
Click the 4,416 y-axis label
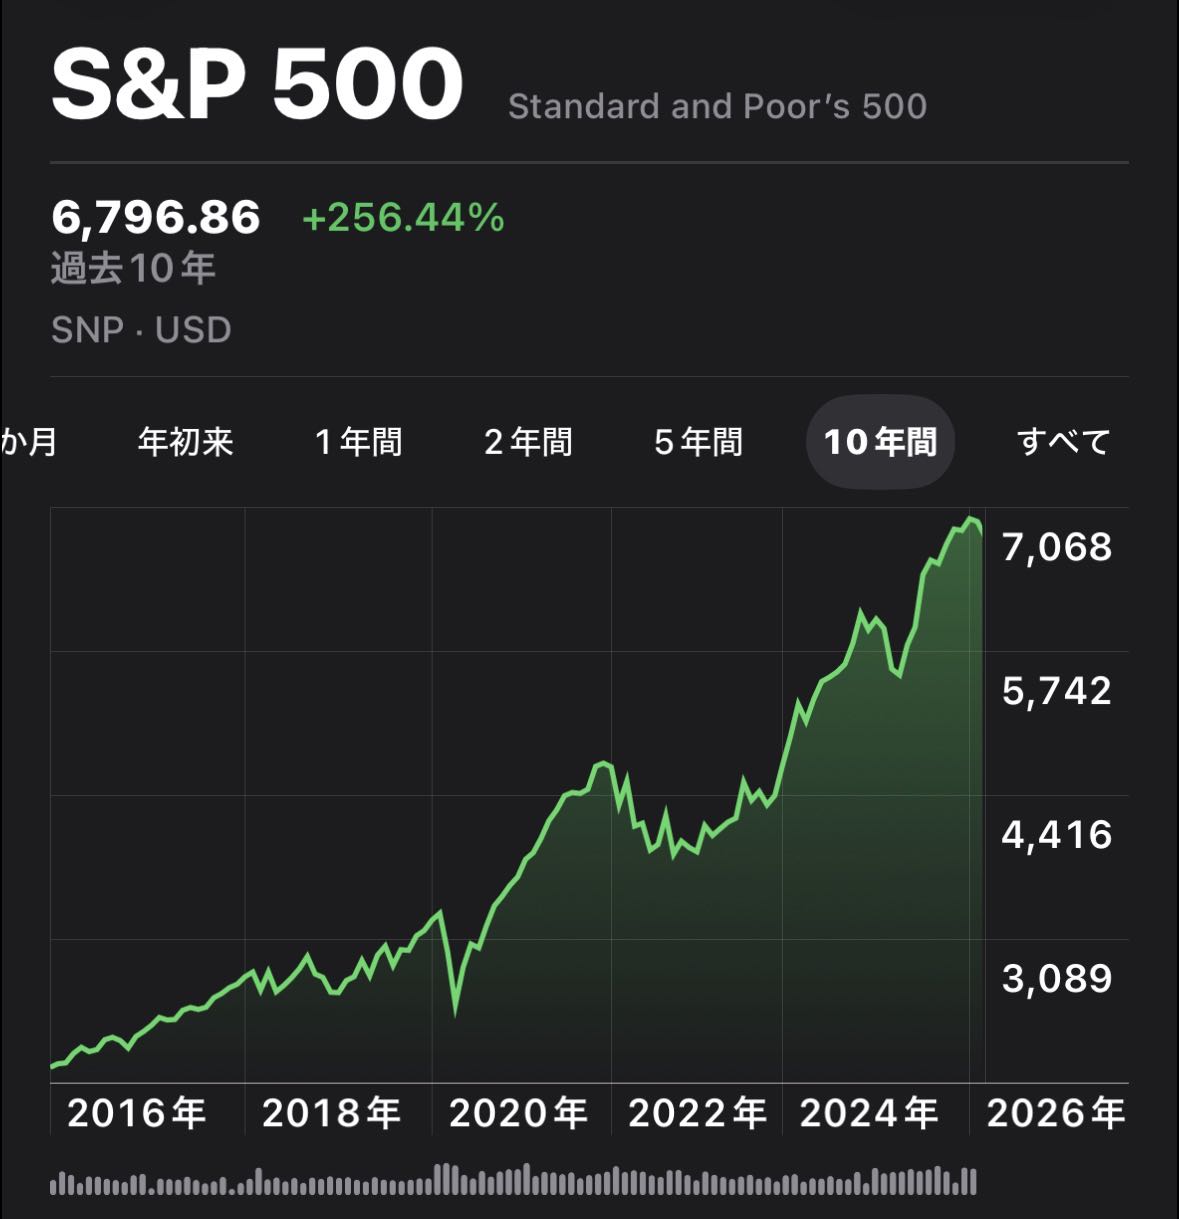click(1056, 834)
